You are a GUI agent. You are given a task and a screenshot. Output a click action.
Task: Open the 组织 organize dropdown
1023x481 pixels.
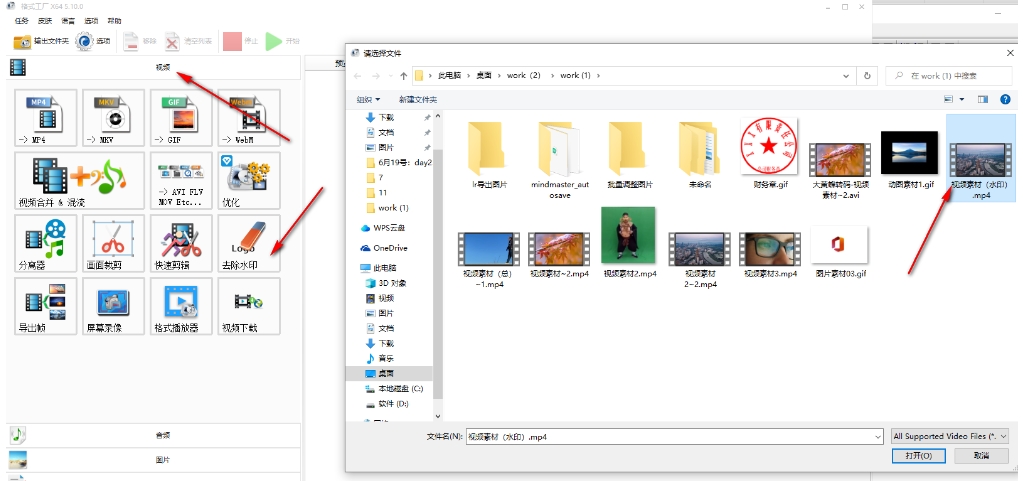pos(368,99)
